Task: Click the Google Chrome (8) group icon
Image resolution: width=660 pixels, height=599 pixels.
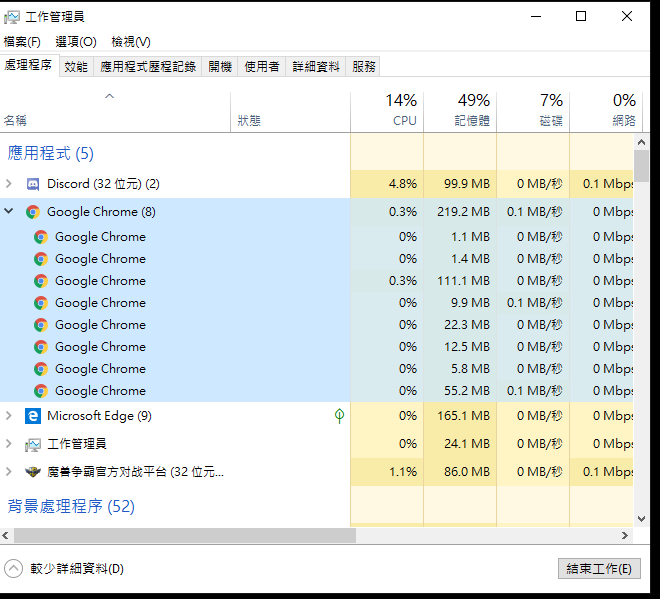Action: (33, 212)
